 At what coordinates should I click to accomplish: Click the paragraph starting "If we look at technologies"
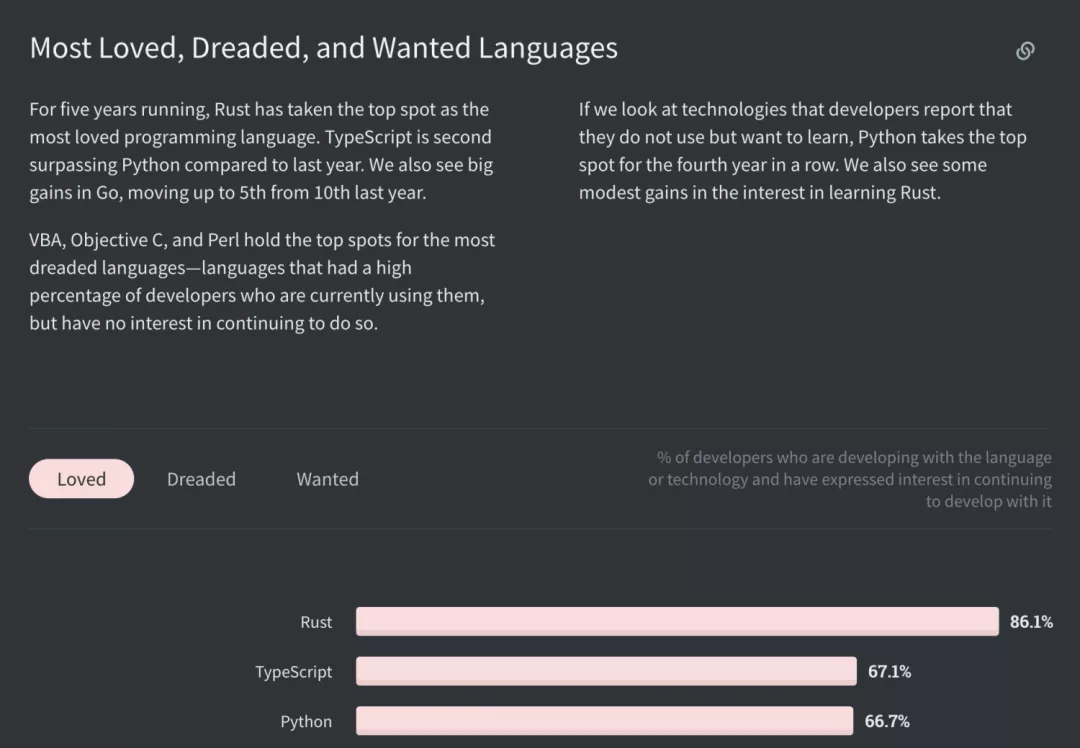802,151
